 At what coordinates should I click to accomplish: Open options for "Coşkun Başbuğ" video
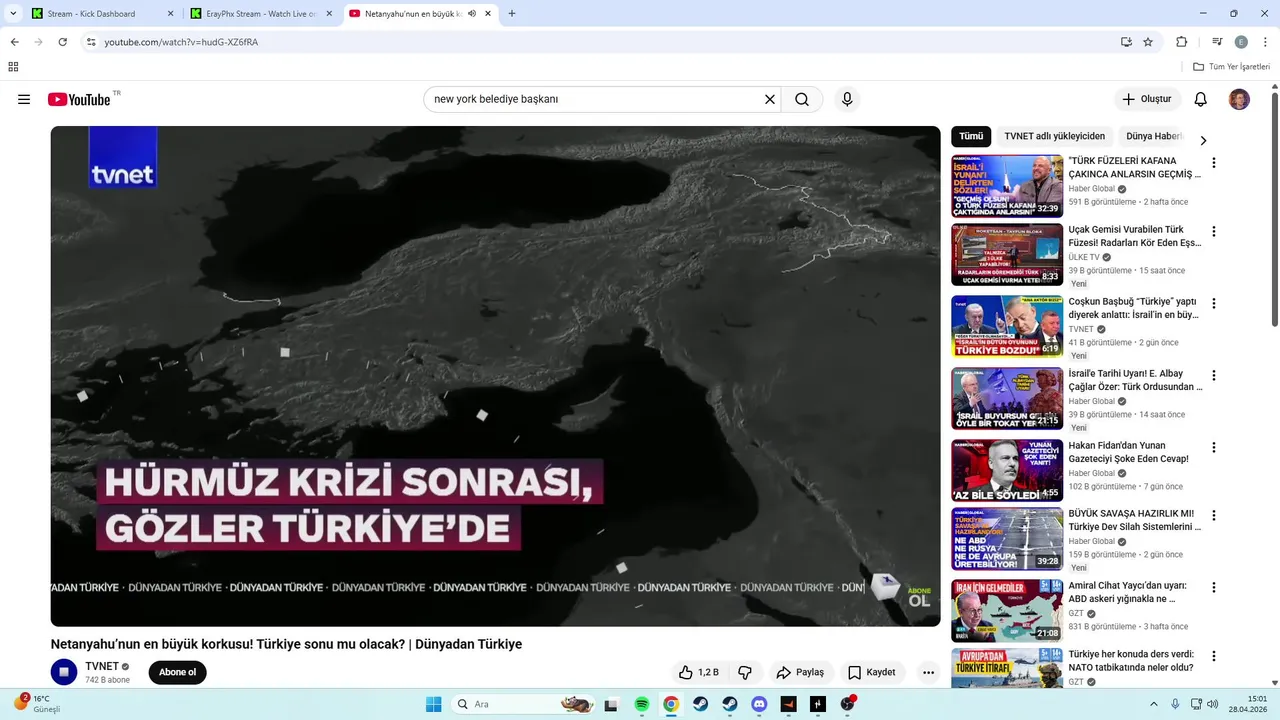pos(1214,303)
